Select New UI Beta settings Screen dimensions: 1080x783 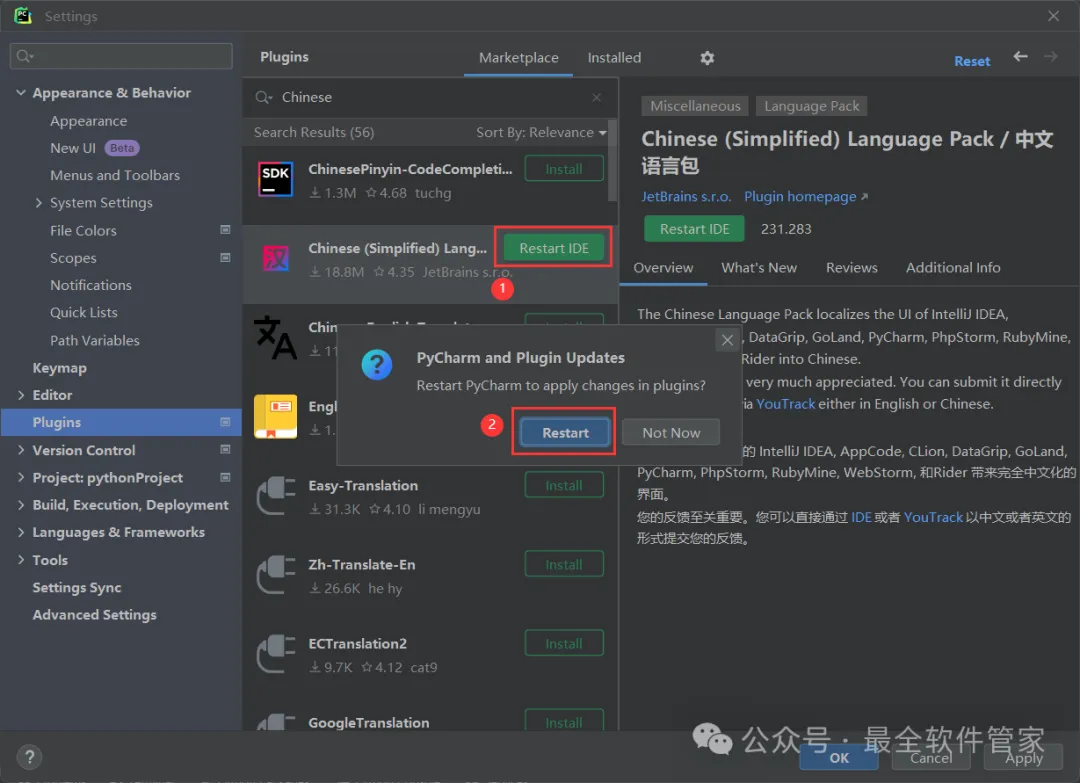coord(94,148)
